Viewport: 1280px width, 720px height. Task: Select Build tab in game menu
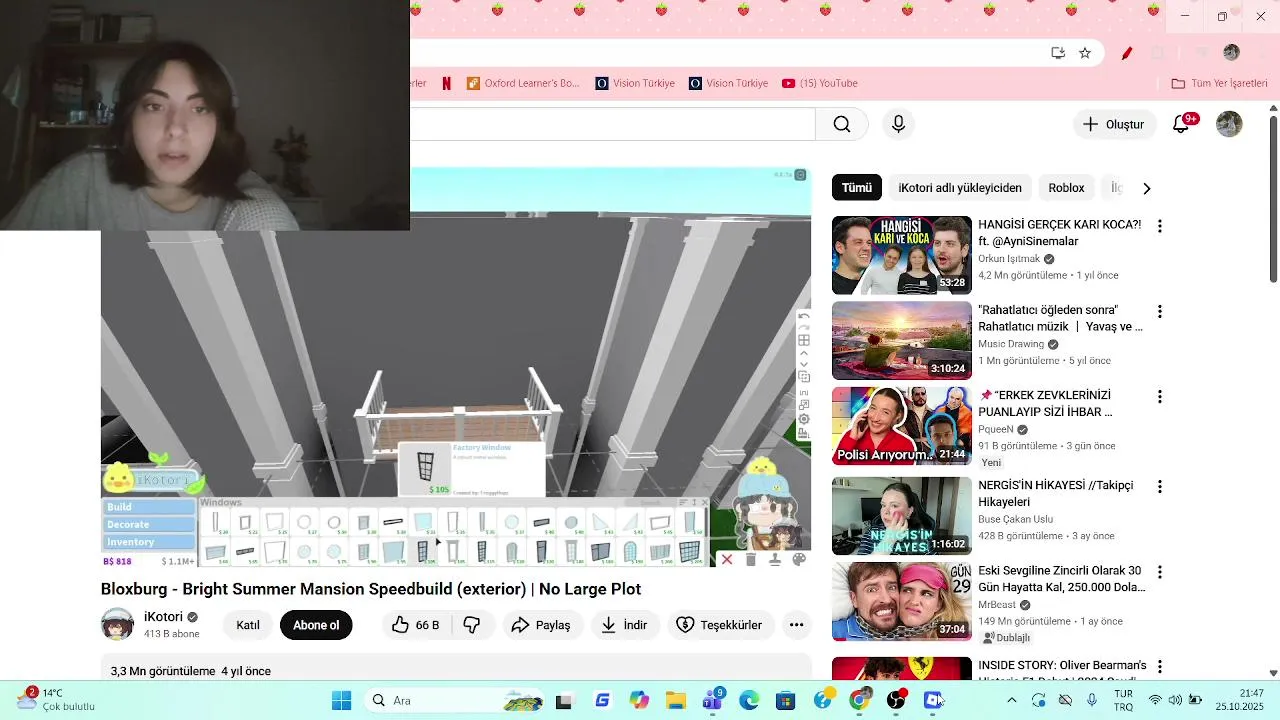point(149,507)
